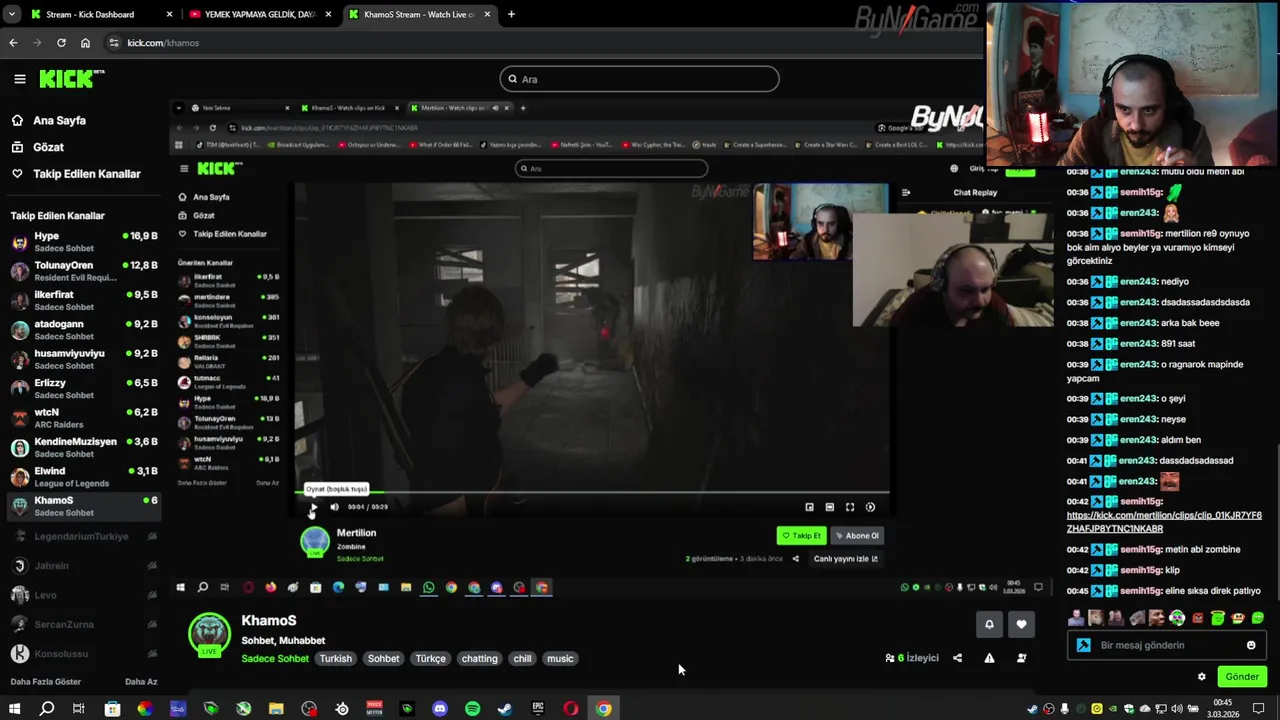Click the Ara search field
The width and height of the screenshot is (1280, 720).
[639, 79]
